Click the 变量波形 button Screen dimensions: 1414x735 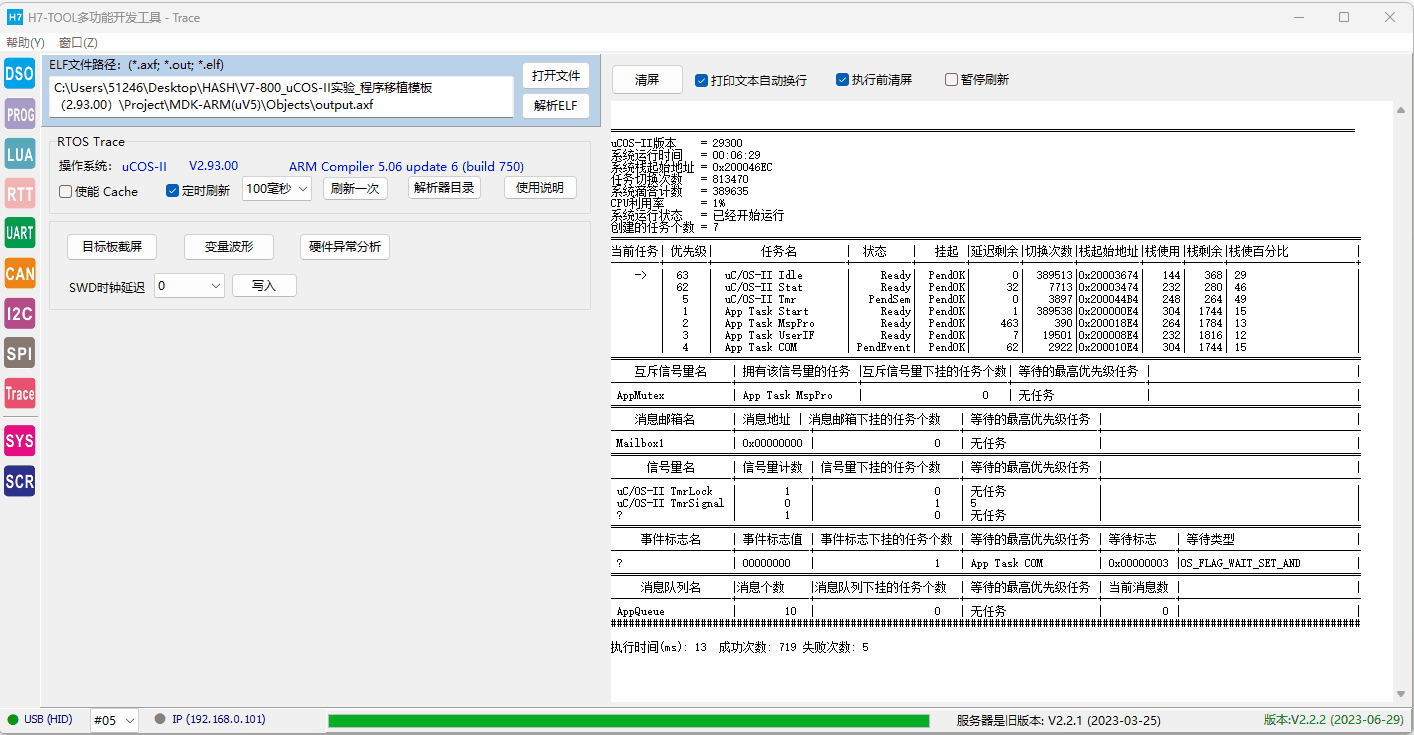pyautogui.click(x=229, y=247)
